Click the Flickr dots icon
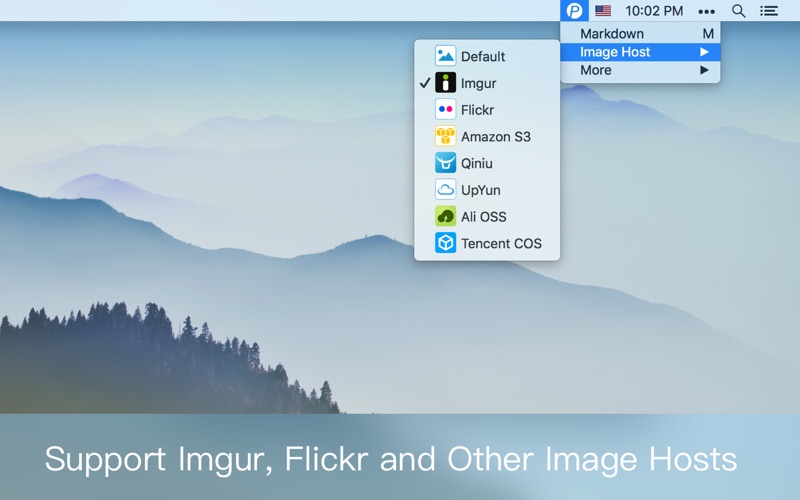This screenshot has width=800, height=500. [x=445, y=110]
